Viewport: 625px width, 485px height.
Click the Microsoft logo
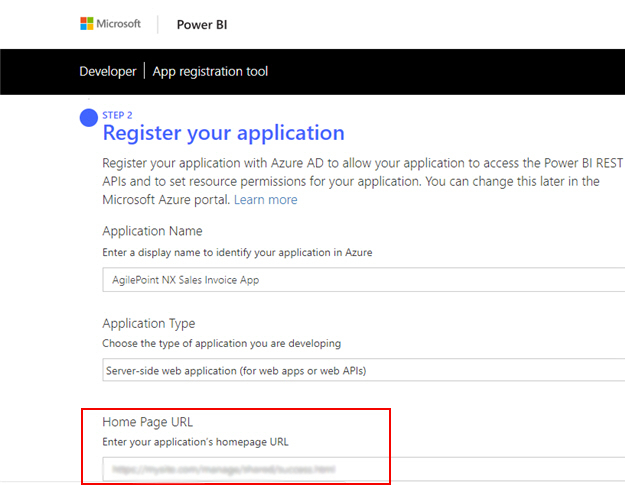[x=110, y=24]
